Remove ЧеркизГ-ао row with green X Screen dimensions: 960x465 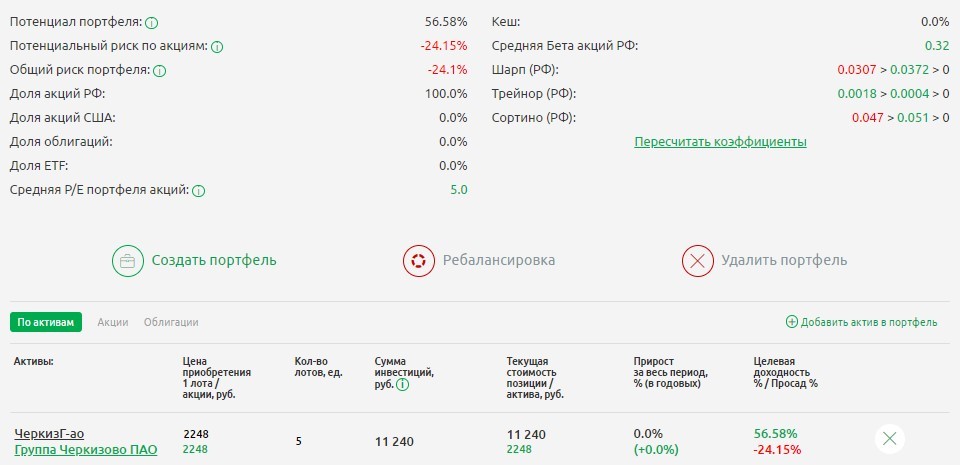click(890, 438)
